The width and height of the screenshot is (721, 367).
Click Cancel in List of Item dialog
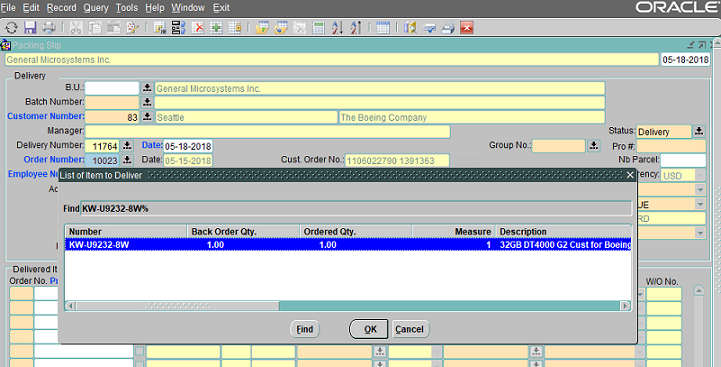(409, 329)
